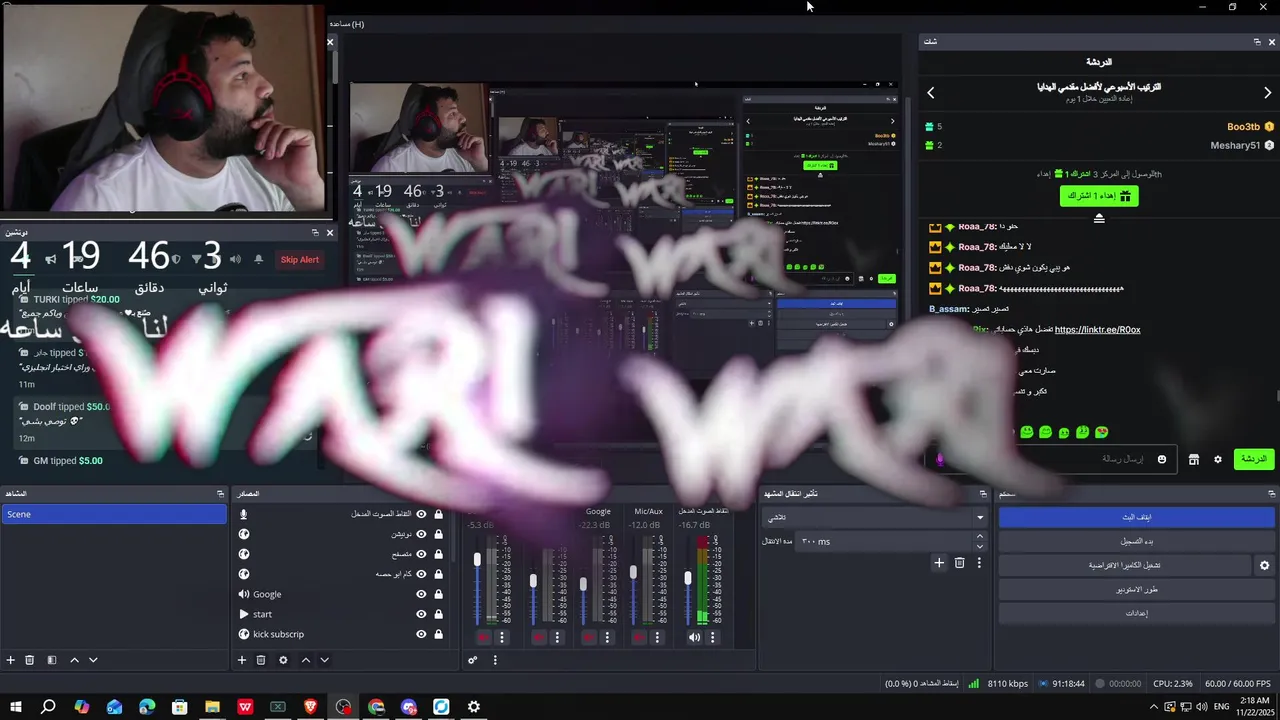This screenshot has height=720, width=1280.
Task: Open advanced audio properties gears icon
Action: (x=473, y=660)
